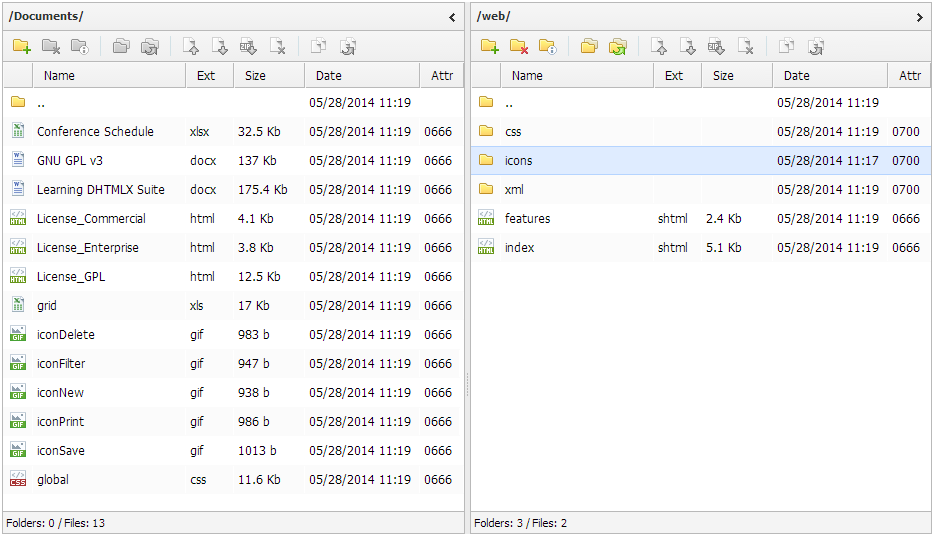Select the xml folder
934x536 pixels.
click(x=701, y=189)
